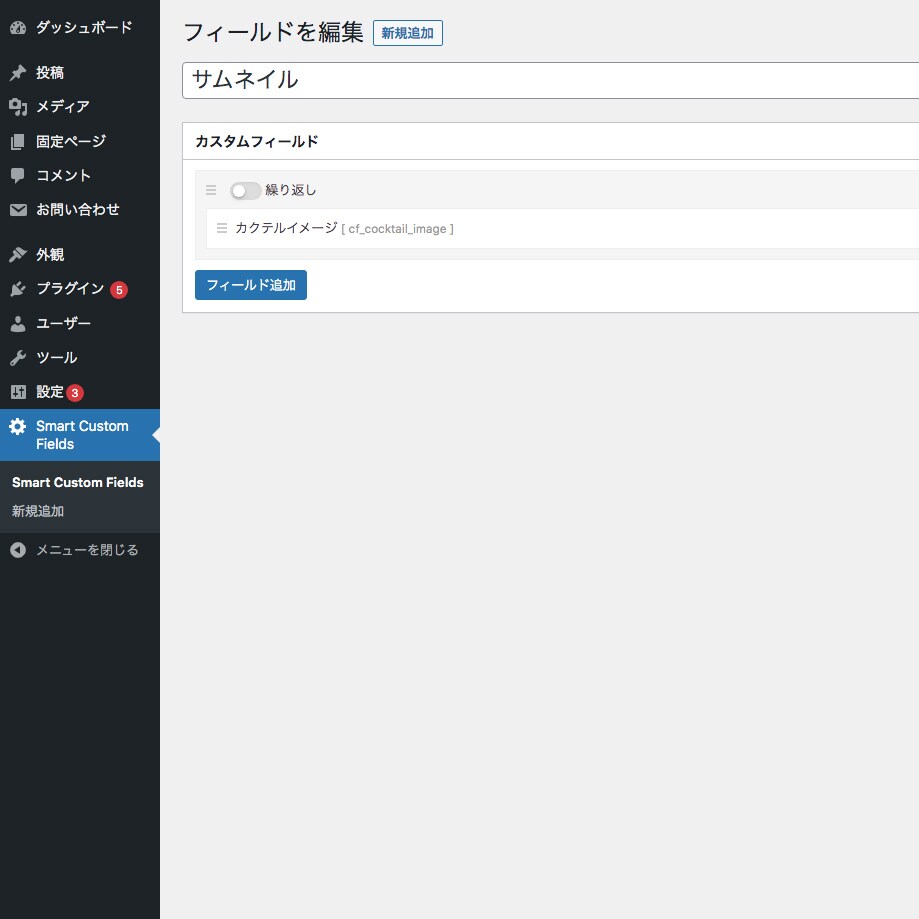Viewport: 919px width, 919px height.
Task: Click the カスタムフィールド panel header
Action: [551, 141]
